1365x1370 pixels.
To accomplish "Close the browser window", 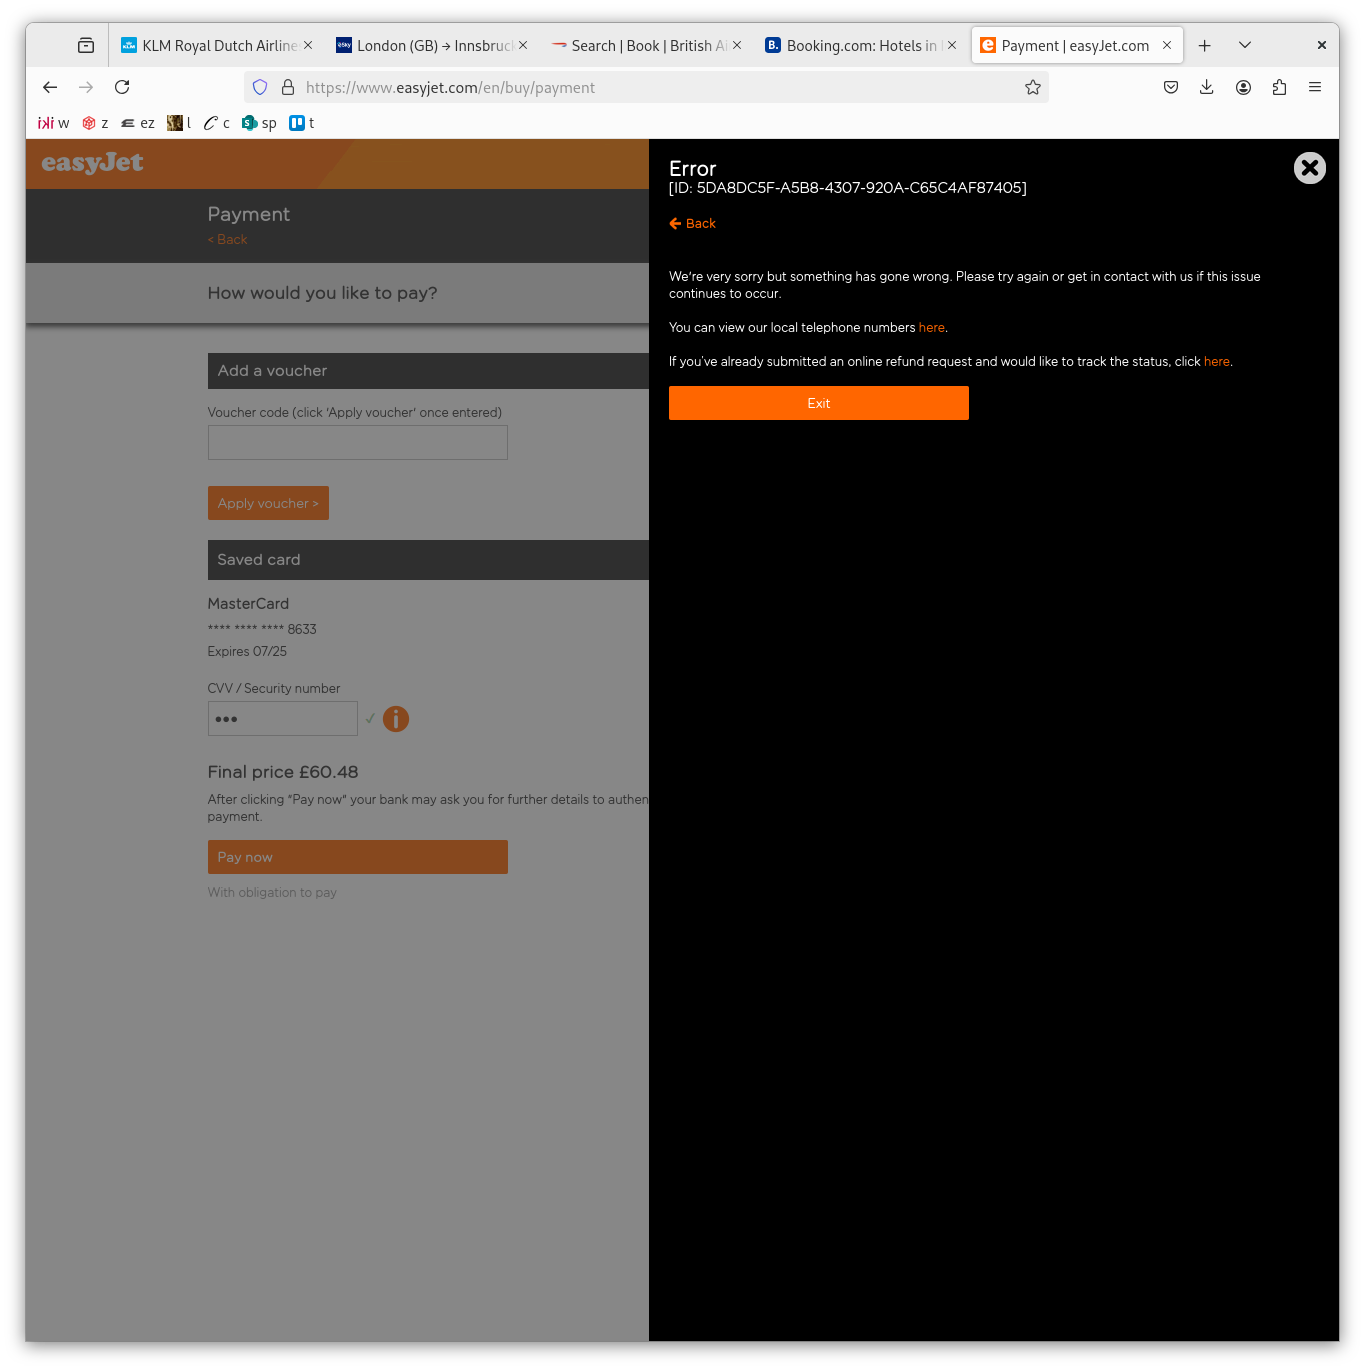I will pyautogui.click(x=1321, y=46).
